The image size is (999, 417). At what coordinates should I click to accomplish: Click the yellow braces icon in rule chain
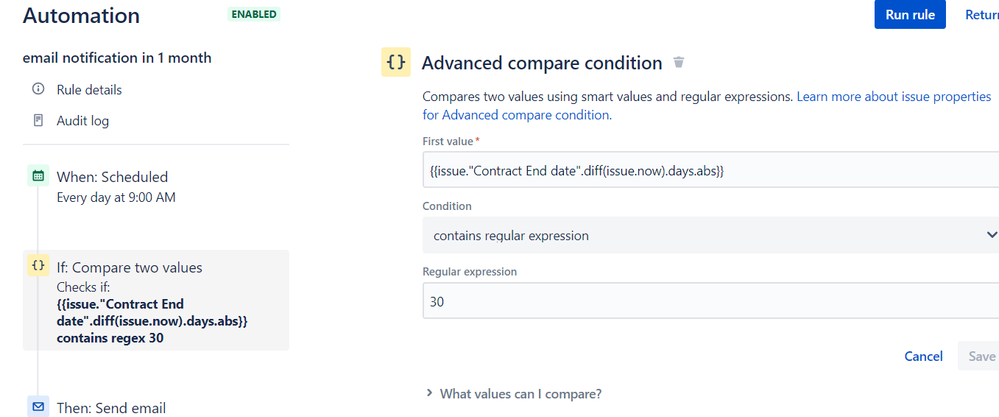tap(38, 266)
